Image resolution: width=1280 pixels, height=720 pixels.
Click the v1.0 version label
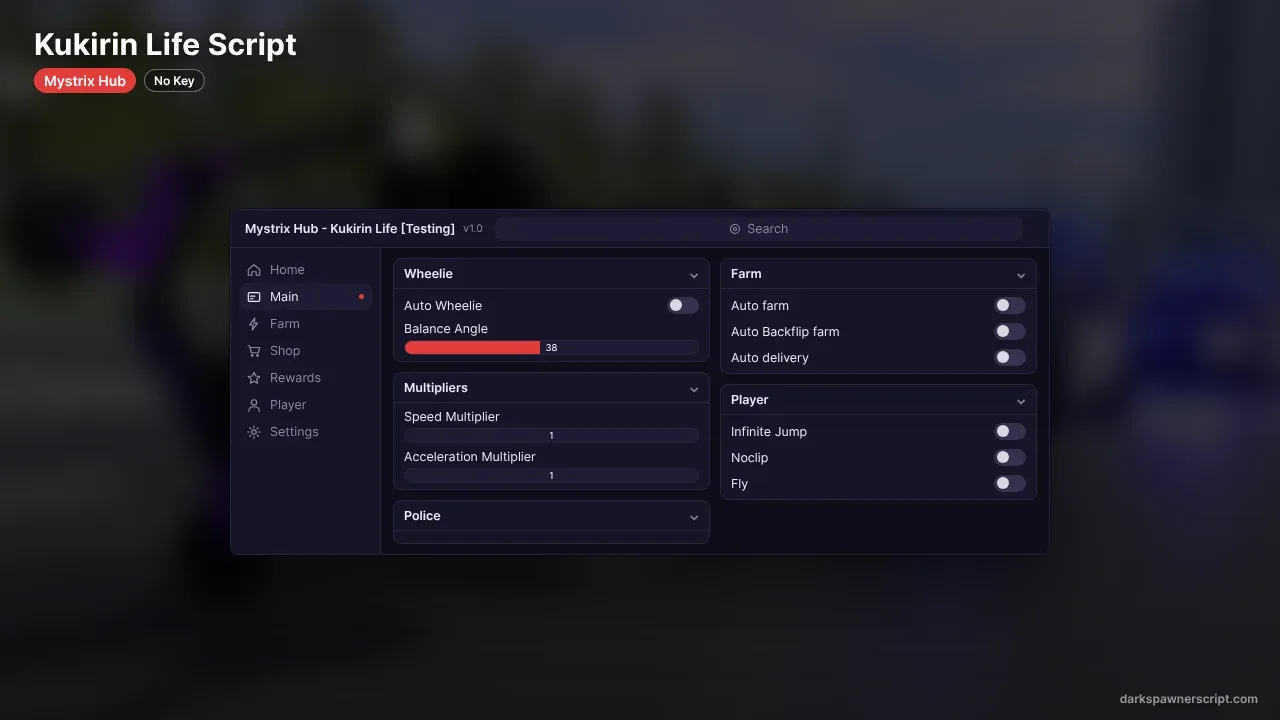pyautogui.click(x=473, y=229)
